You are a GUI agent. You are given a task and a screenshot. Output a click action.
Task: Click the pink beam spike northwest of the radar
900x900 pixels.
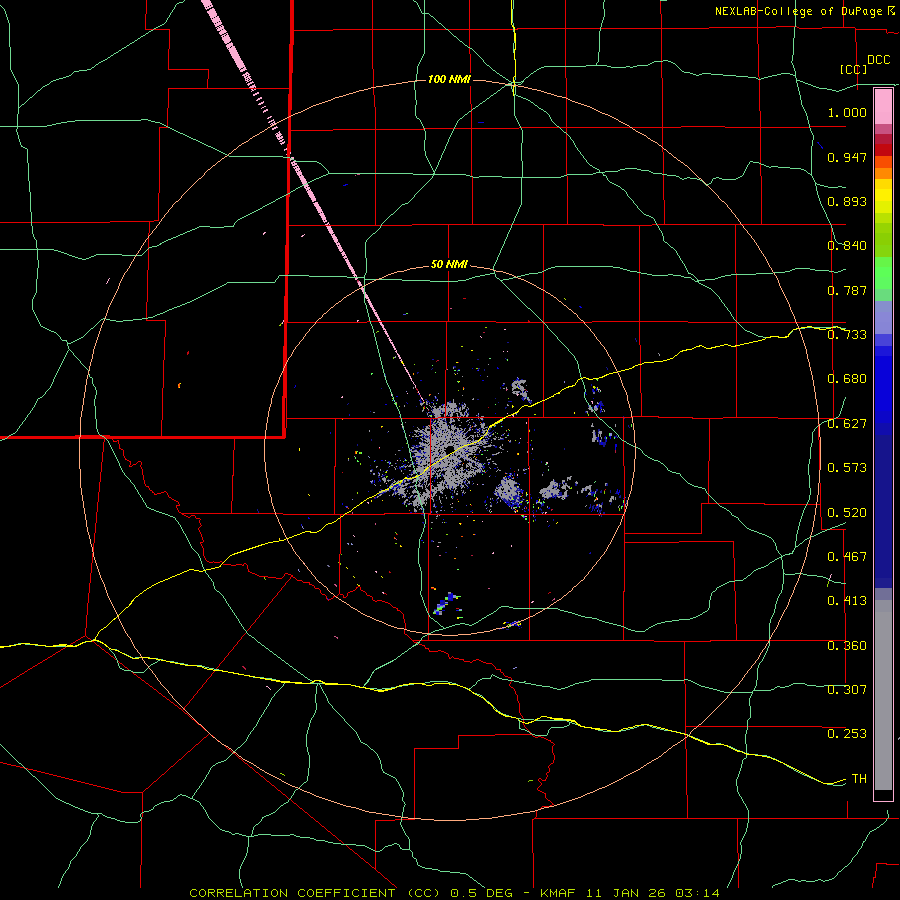point(313,199)
